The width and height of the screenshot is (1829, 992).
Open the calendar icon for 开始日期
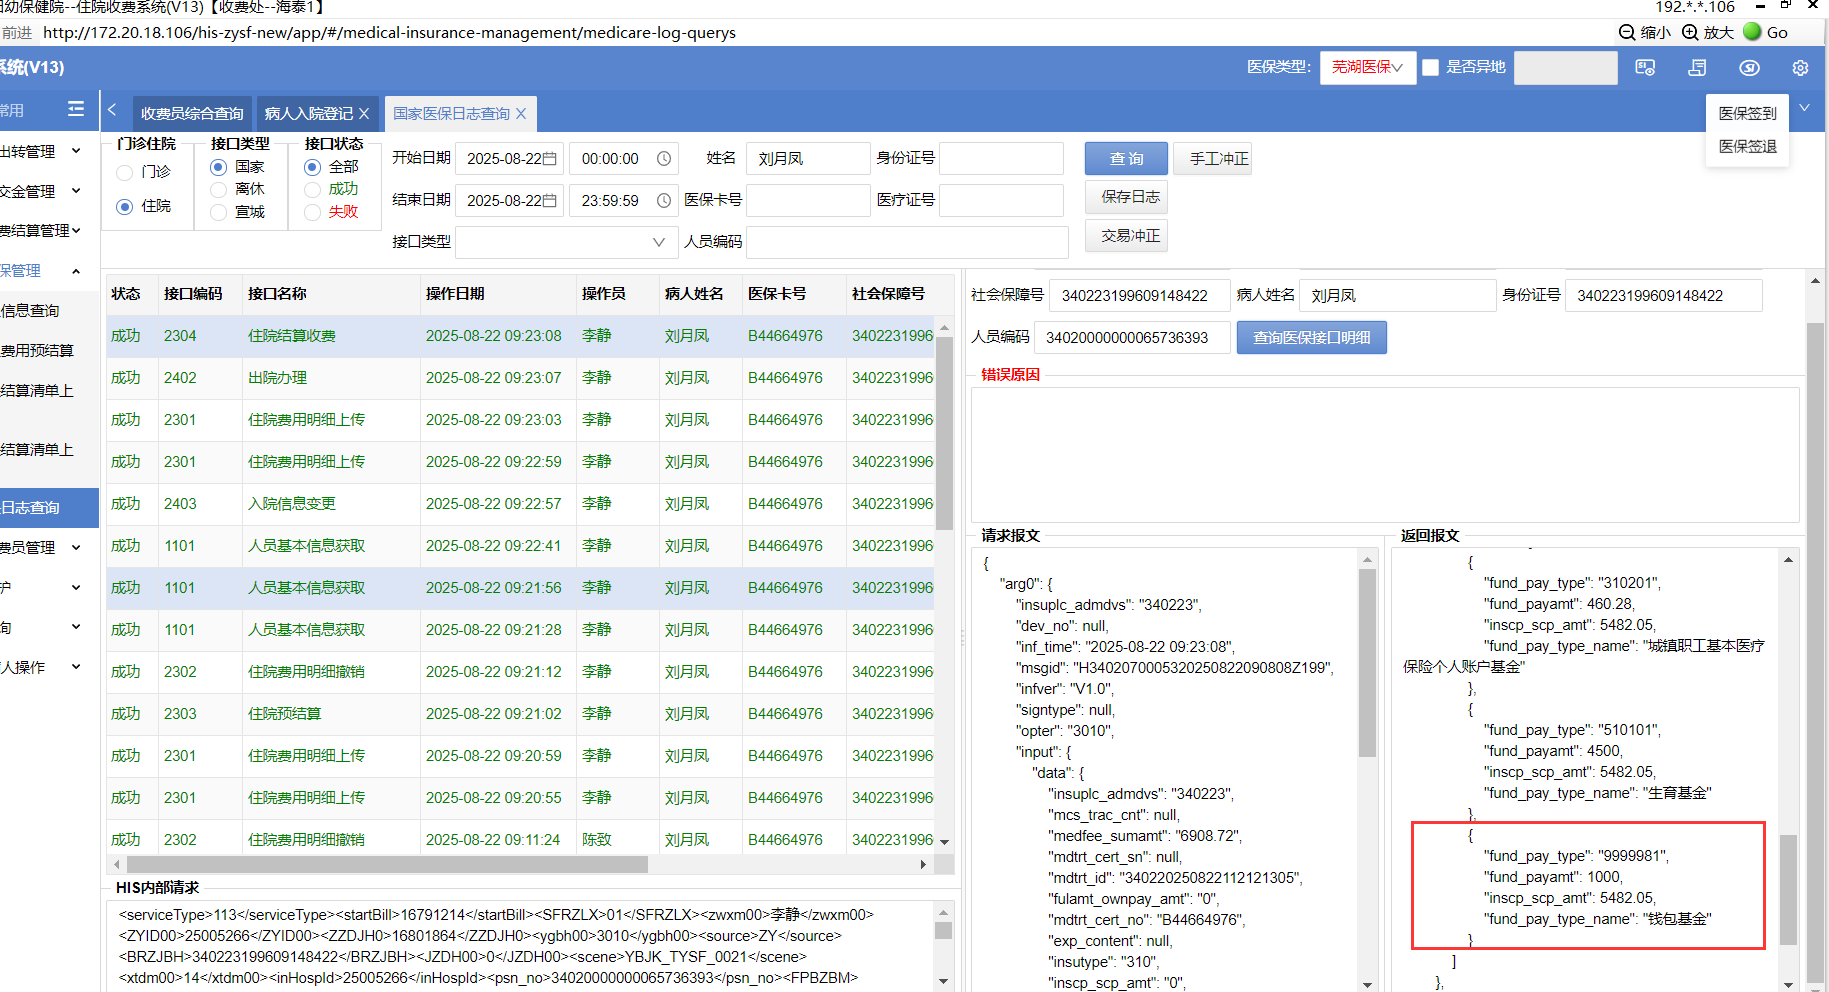coord(549,159)
